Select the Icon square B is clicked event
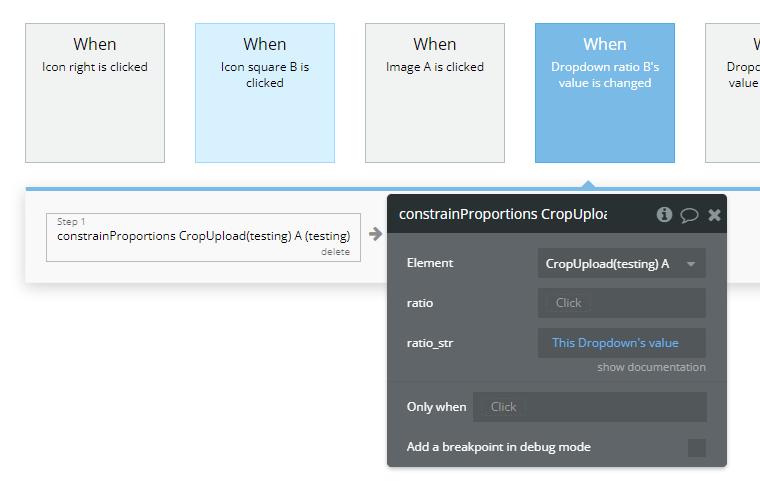 (x=265, y=92)
